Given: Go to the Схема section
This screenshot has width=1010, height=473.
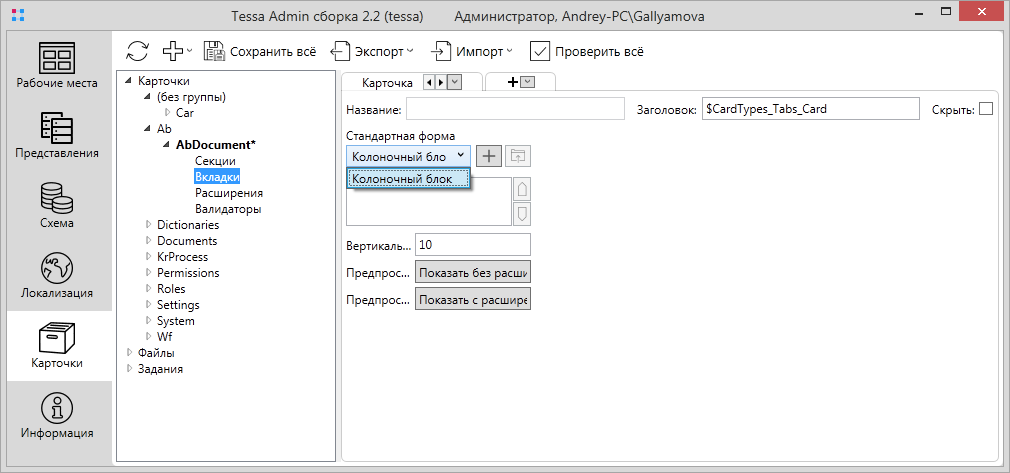Looking at the screenshot, I should [x=57, y=206].
